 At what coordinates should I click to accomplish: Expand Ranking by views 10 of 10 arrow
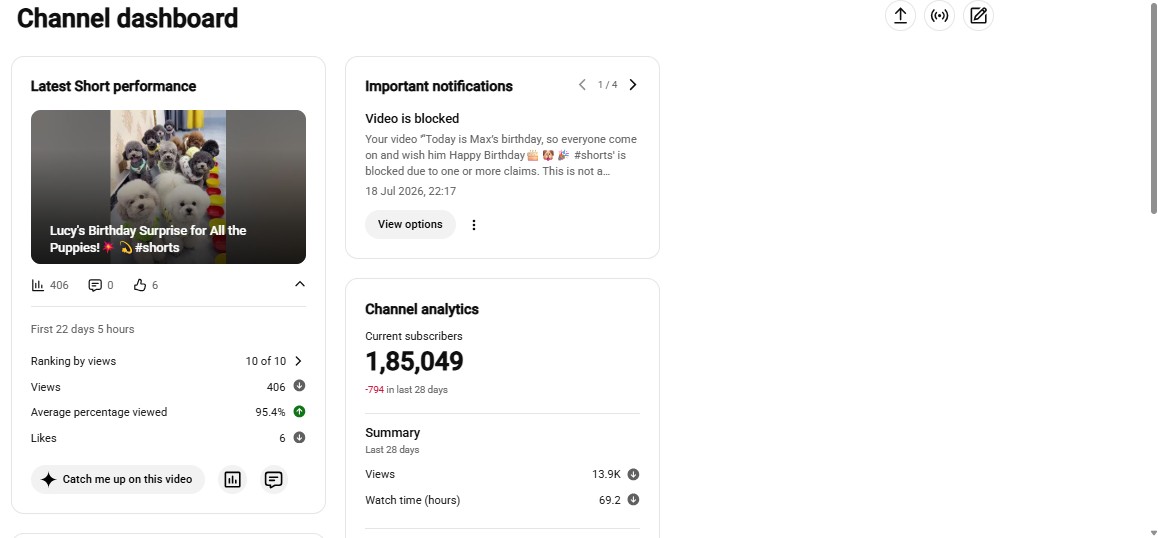[298, 361]
